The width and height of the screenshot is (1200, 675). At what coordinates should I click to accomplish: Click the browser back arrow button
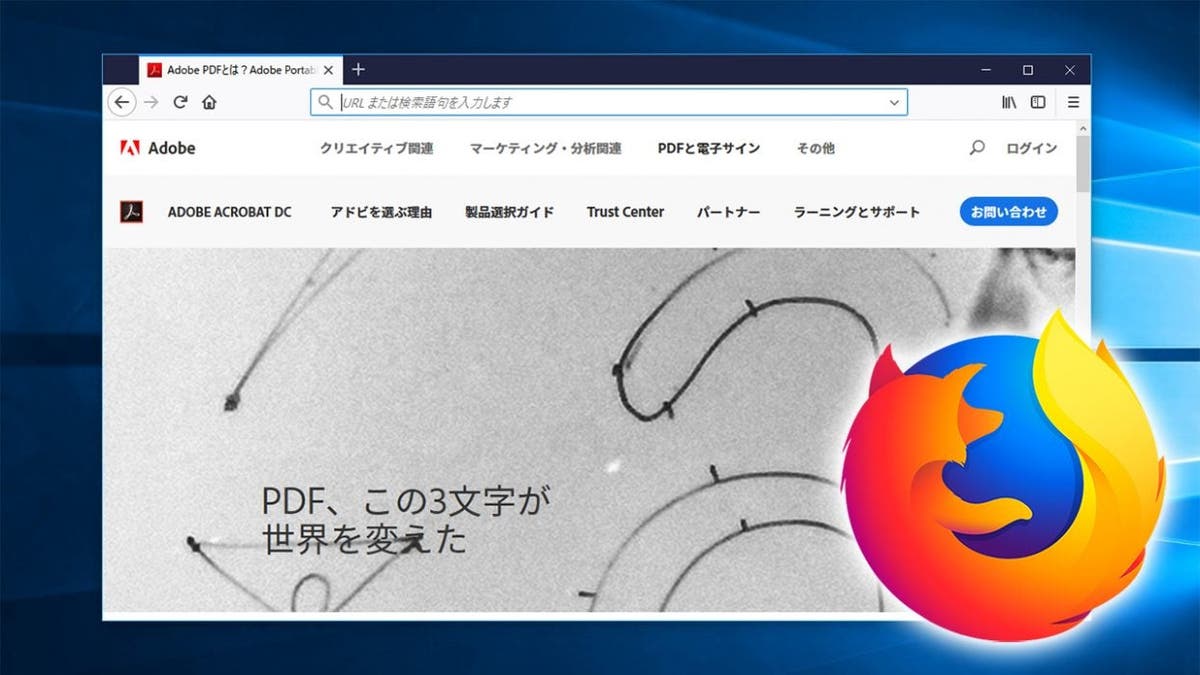pyautogui.click(x=121, y=102)
